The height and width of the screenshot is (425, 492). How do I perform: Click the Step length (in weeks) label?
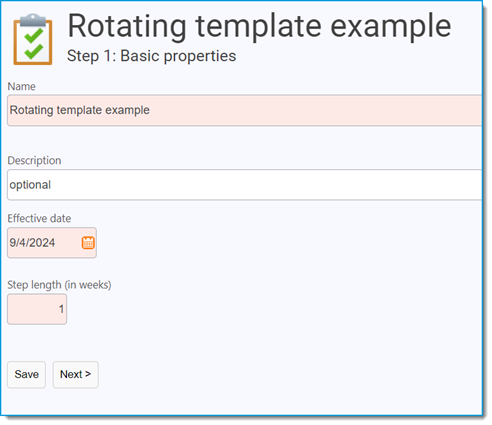pyautogui.click(x=59, y=285)
